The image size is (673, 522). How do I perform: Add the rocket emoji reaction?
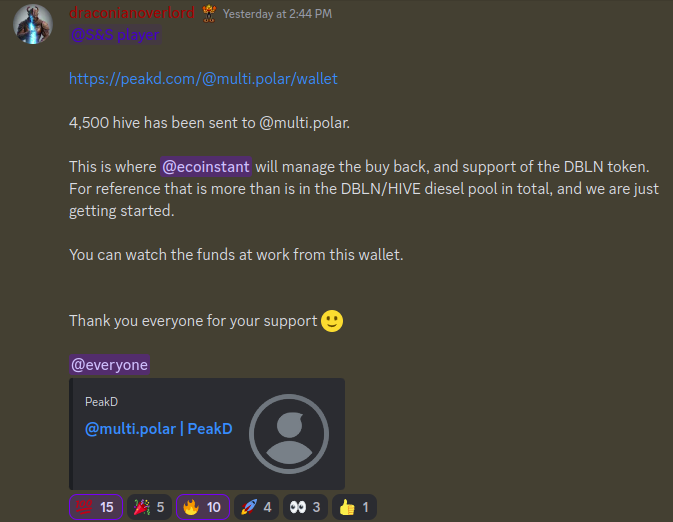coord(256,507)
